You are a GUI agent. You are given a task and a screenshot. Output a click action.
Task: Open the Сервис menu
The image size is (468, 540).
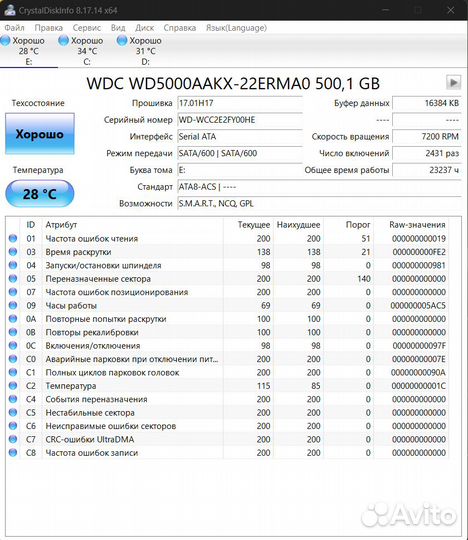tap(86, 28)
